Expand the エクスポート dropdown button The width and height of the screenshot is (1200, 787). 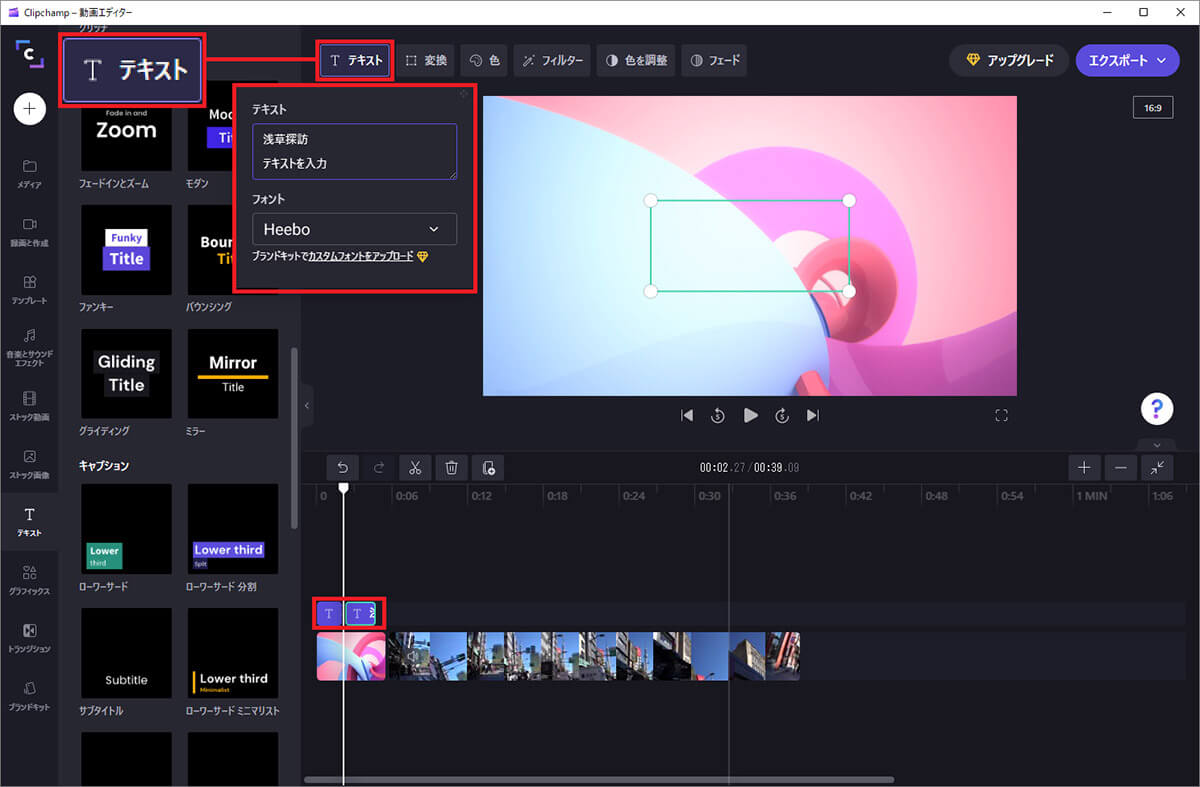pos(1127,60)
